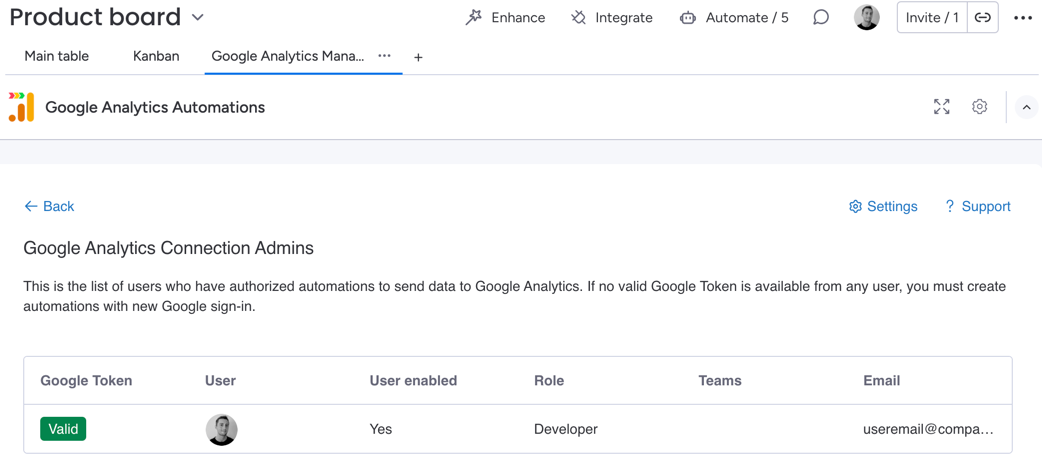Open the Integrate plug option
The width and height of the screenshot is (1042, 464).
coord(611,18)
